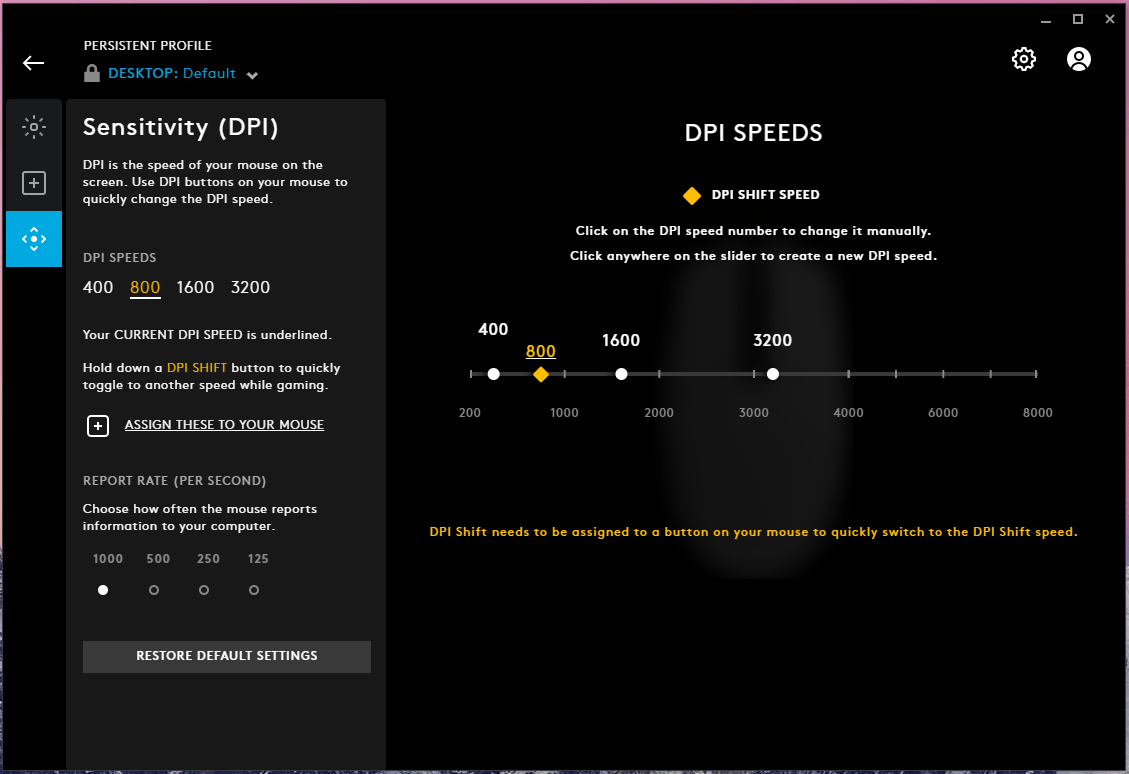Go back with the left arrow icon
The height and width of the screenshot is (774, 1129).
tap(33, 63)
